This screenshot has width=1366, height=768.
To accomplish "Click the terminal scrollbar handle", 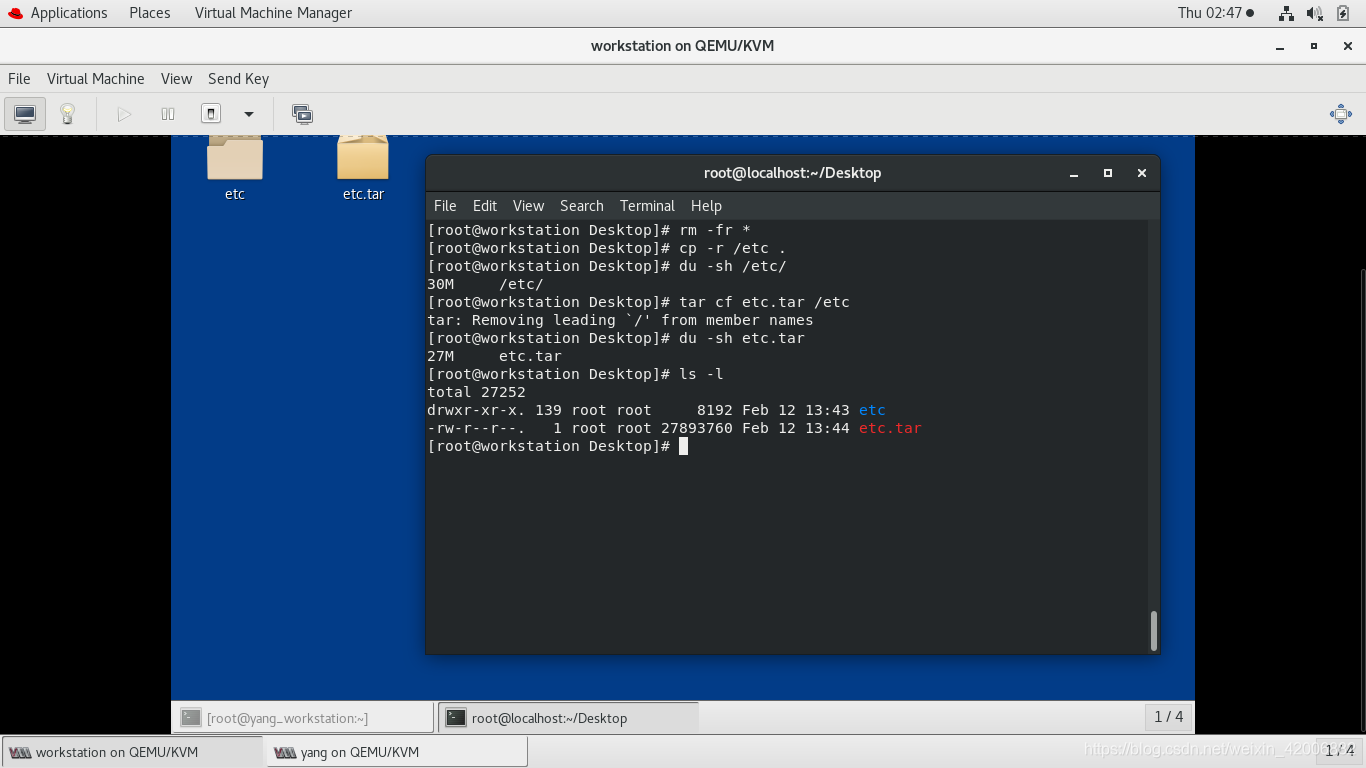I will coord(1154,630).
